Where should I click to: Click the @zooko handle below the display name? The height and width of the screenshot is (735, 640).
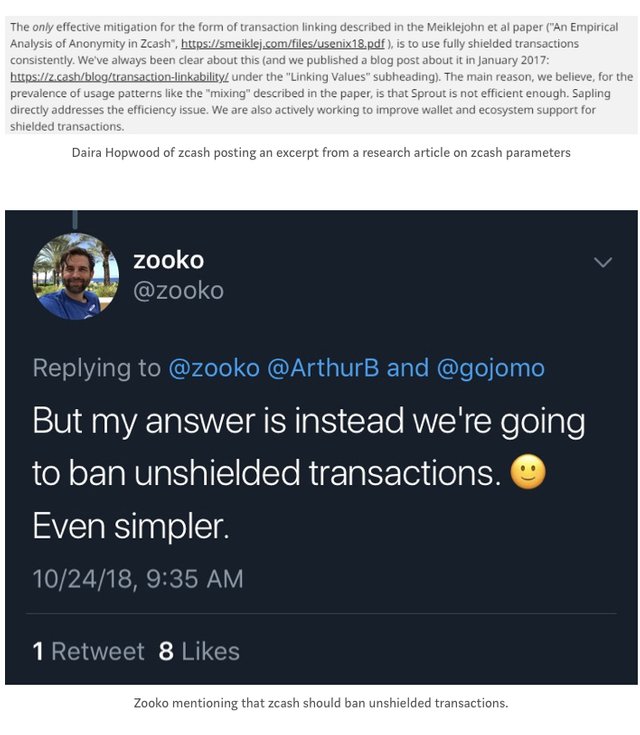click(x=178, y=291)
